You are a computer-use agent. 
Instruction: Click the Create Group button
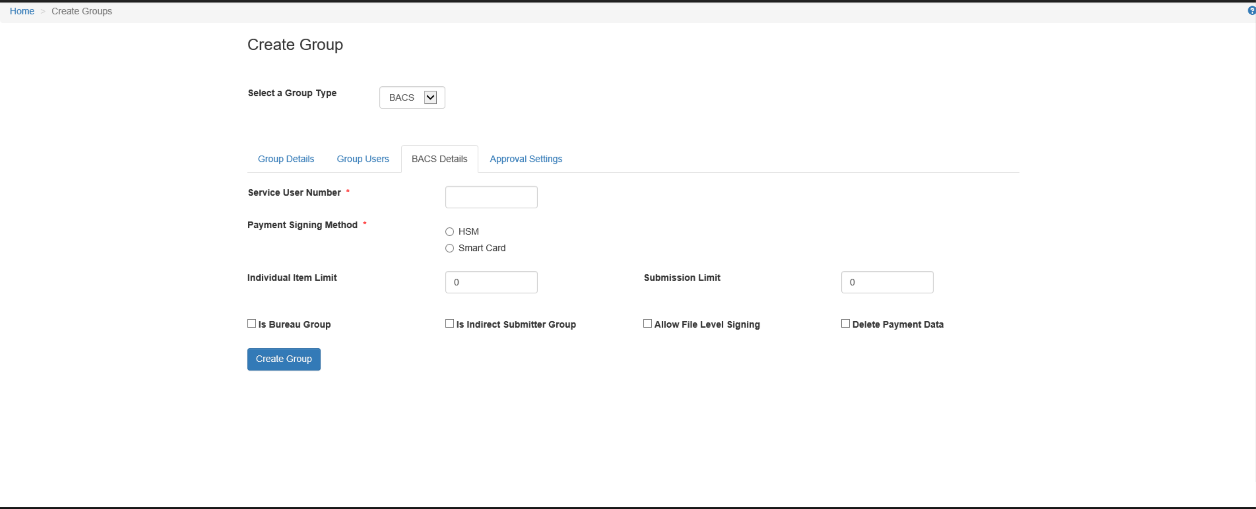pos(284,359)
